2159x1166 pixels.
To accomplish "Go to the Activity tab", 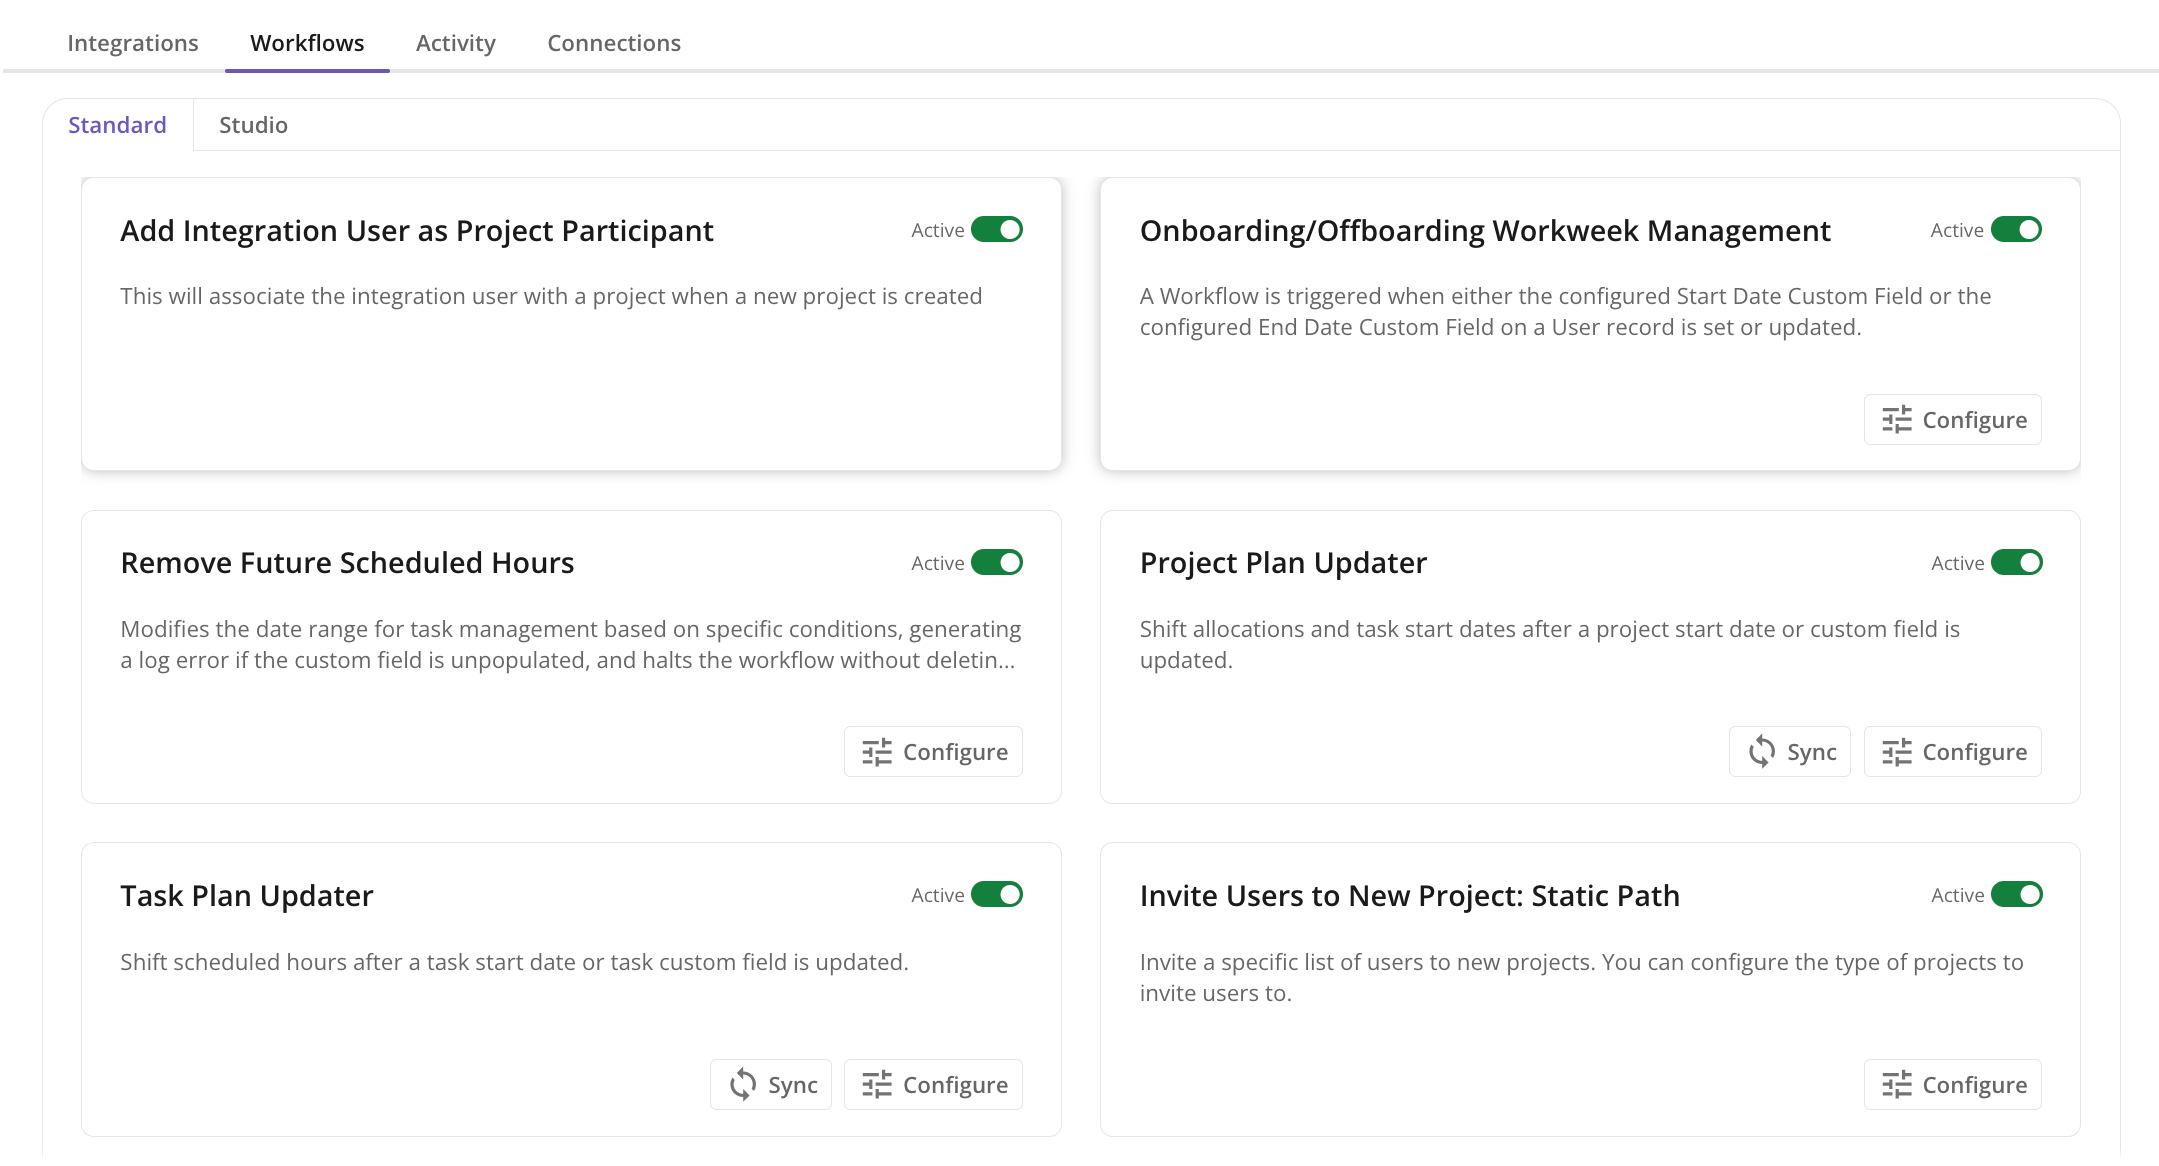I will click(x=456, y=43).
